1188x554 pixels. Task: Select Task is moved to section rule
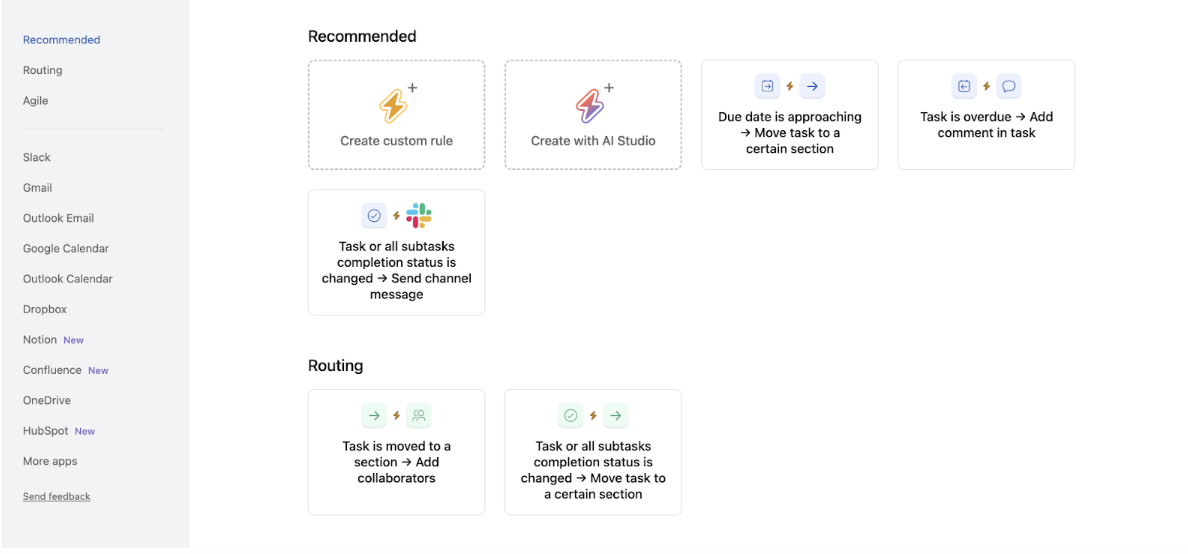click(396, 452)
